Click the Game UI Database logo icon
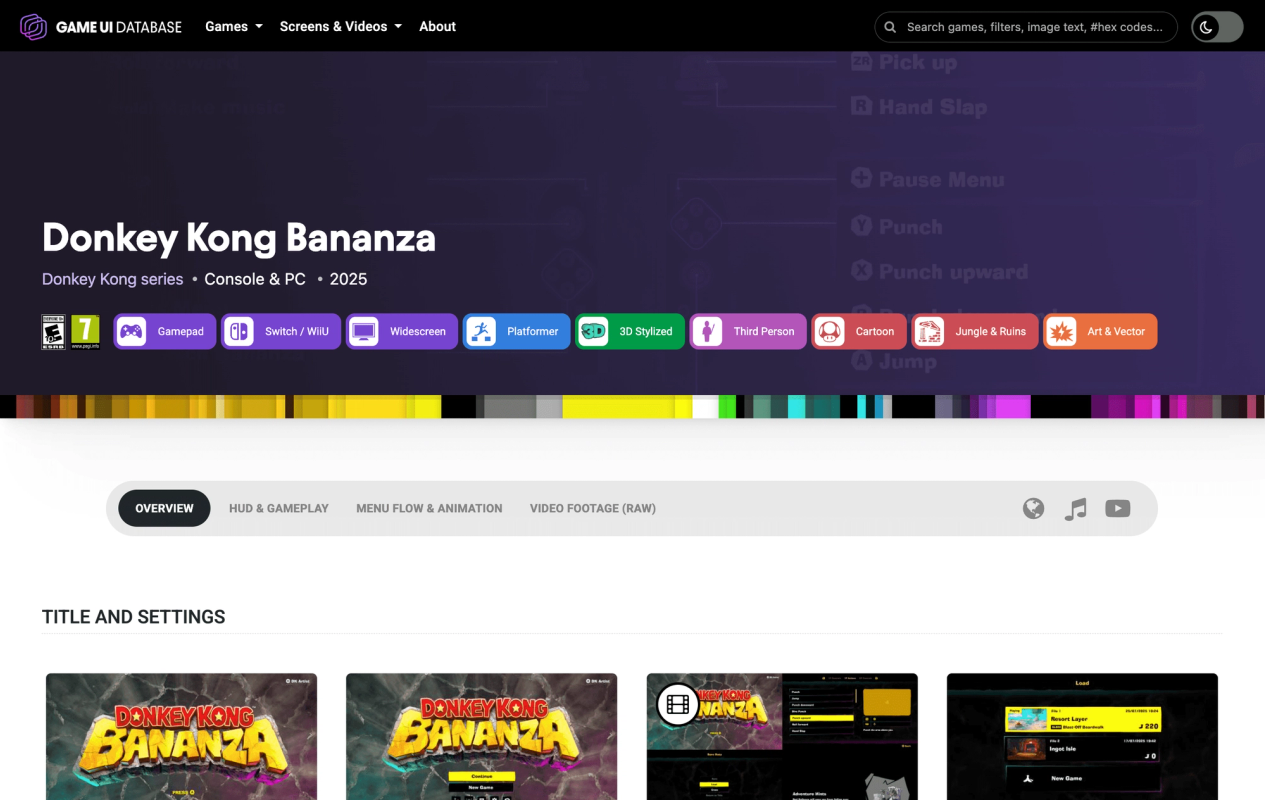The width and height of the screenshot is (1265, 800). [34, 27]
